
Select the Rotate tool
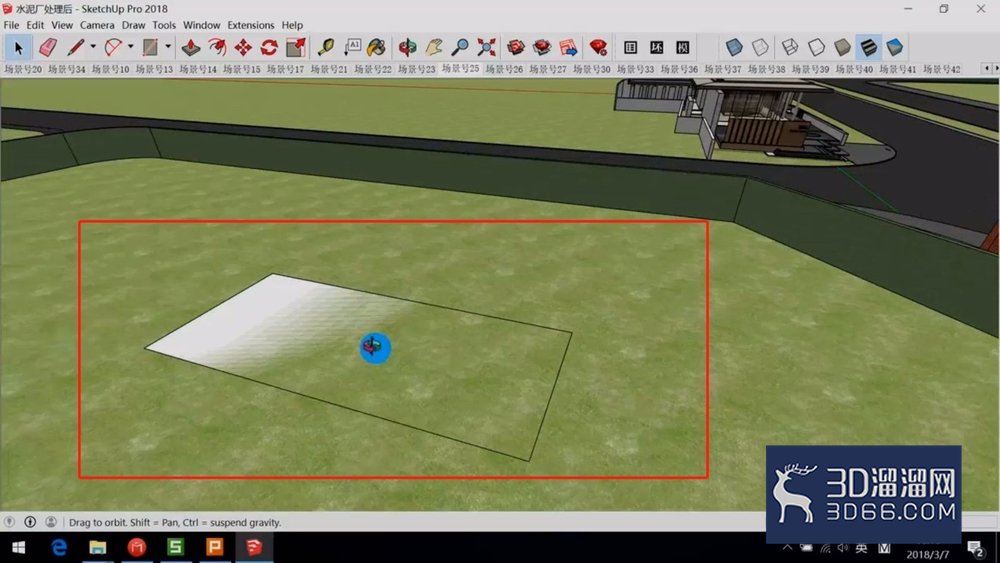[x=269, y=47]
